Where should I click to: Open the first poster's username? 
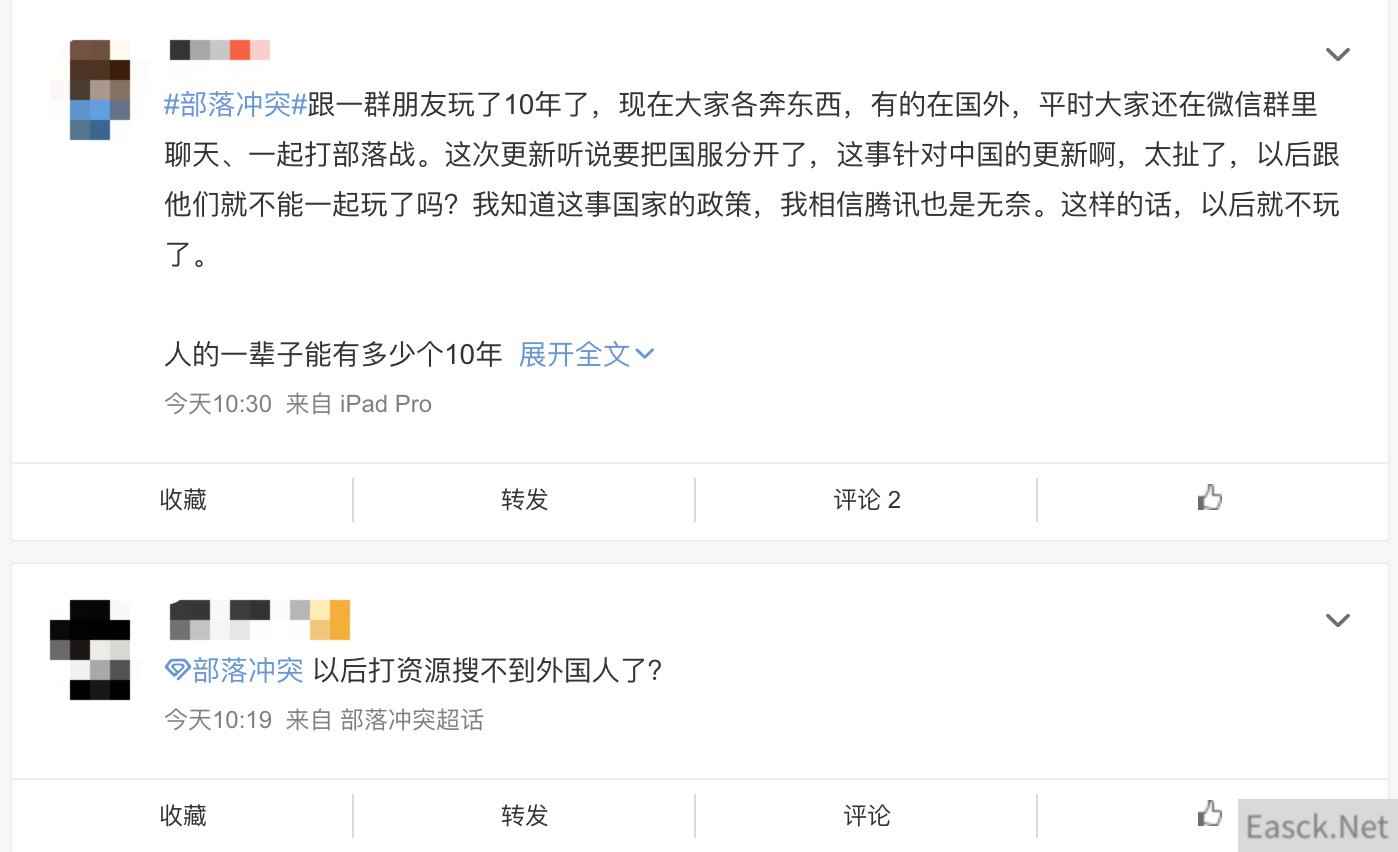click(220, 50)
